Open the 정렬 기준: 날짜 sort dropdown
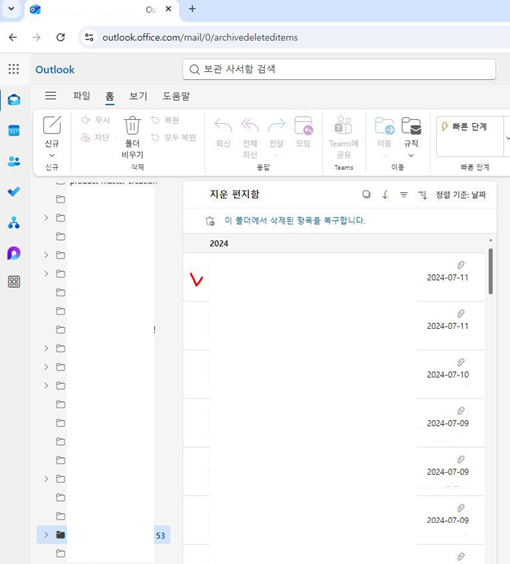This screenshot has width=510, height=564. pyautogui.click(x=461, y=195)
